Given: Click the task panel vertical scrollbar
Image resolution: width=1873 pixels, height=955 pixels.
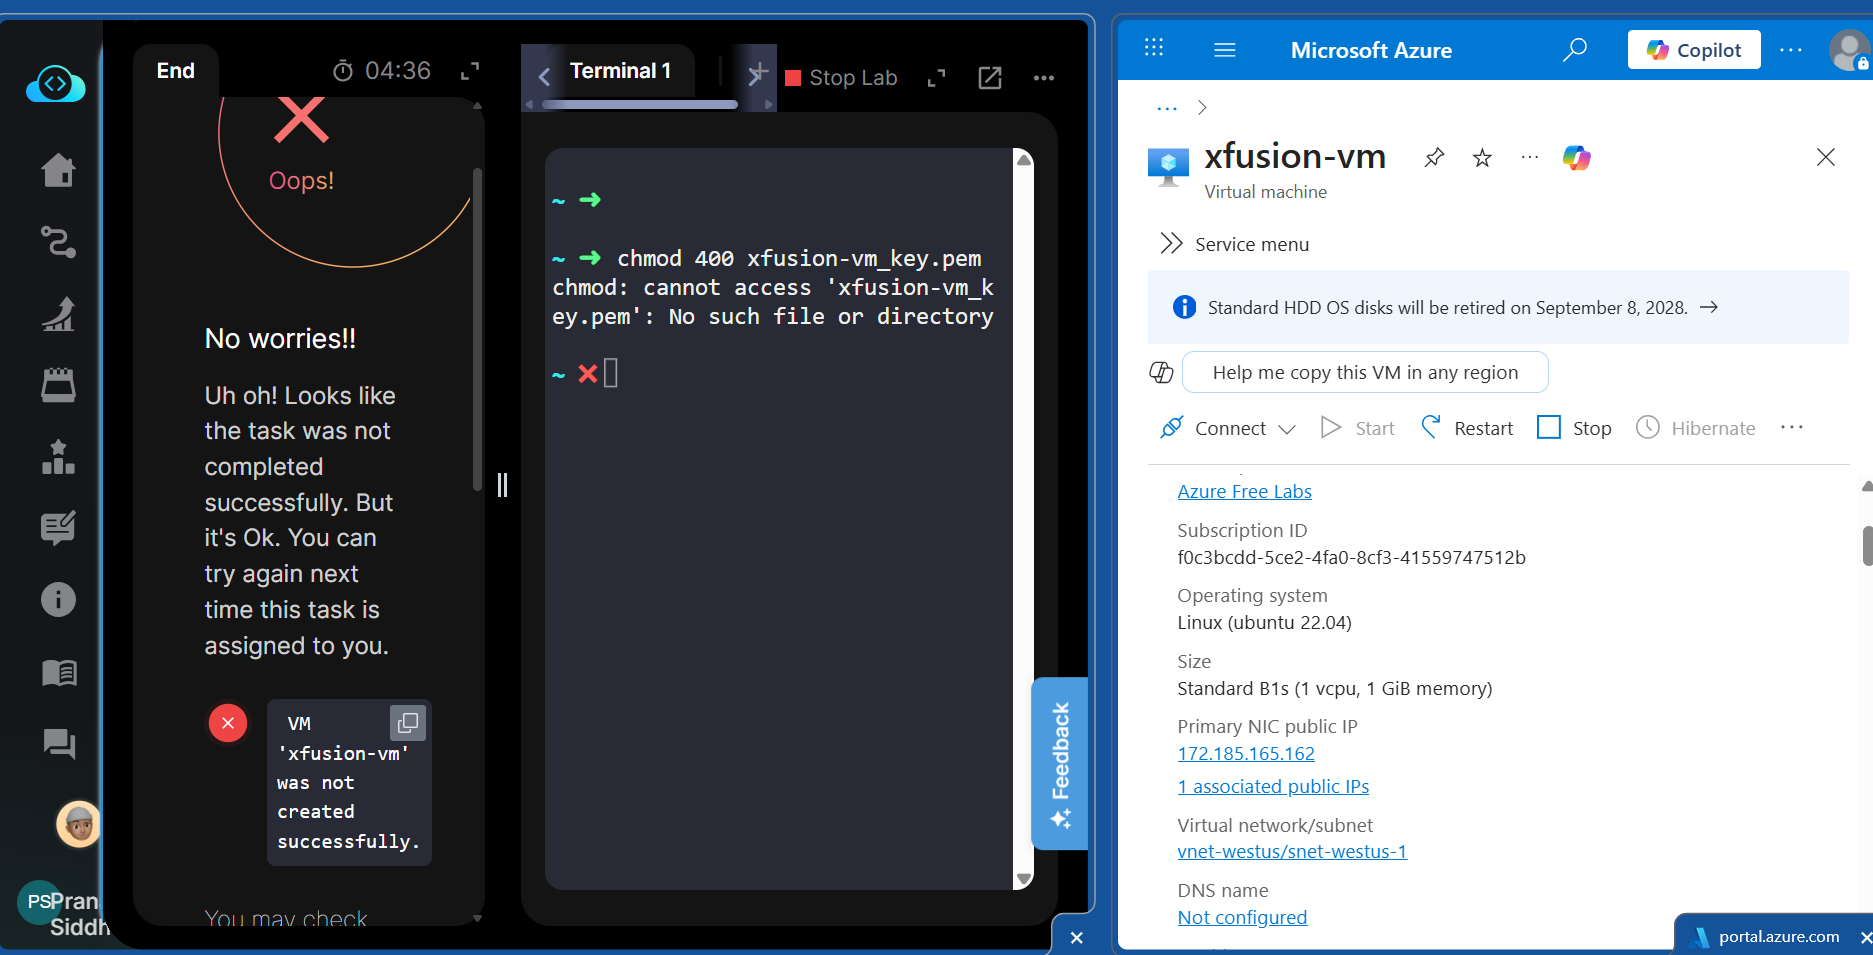Looking at the screenshot, I should tap(477, 330).
